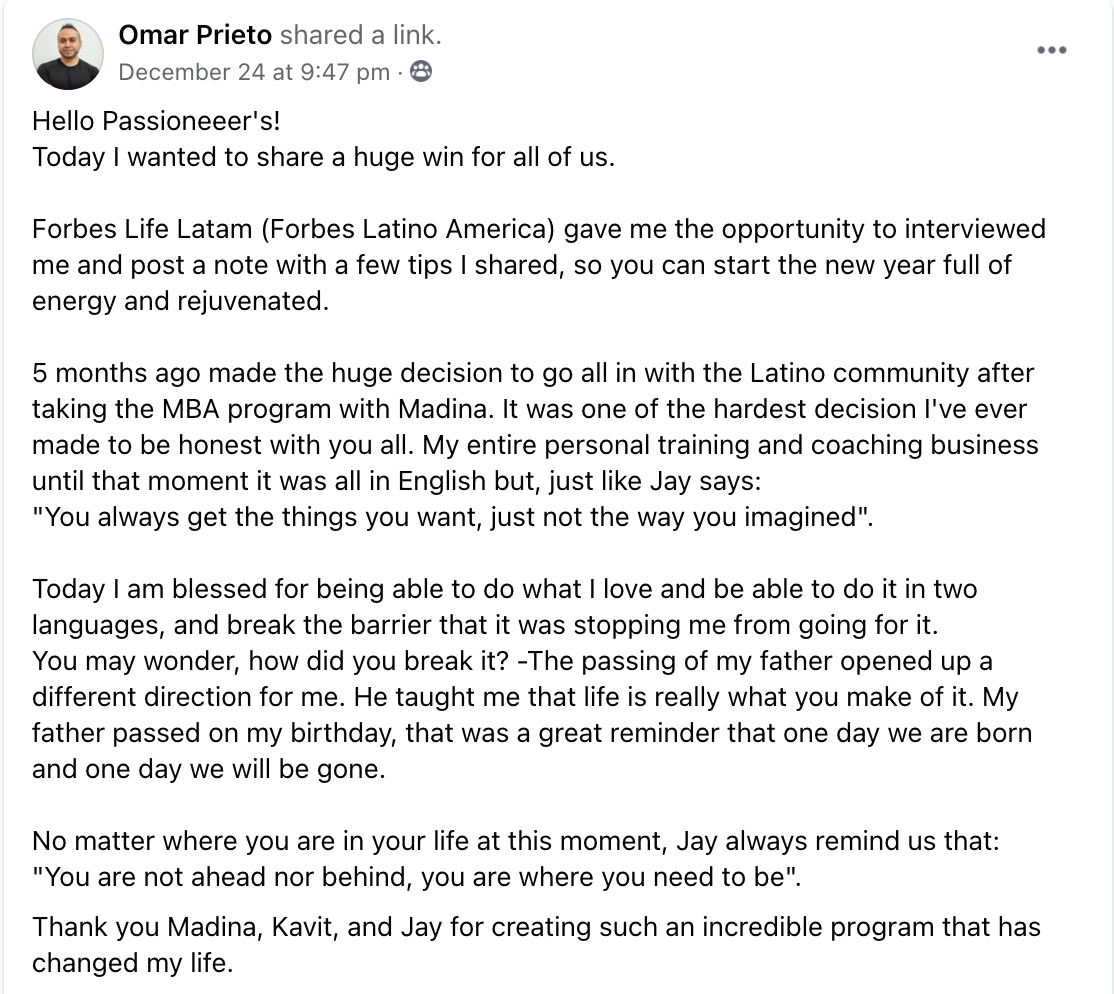The width and height of the screenshot is (1114, 994).
Task: Click the group audience privacy icon
Action: click(x=421, y=72)
